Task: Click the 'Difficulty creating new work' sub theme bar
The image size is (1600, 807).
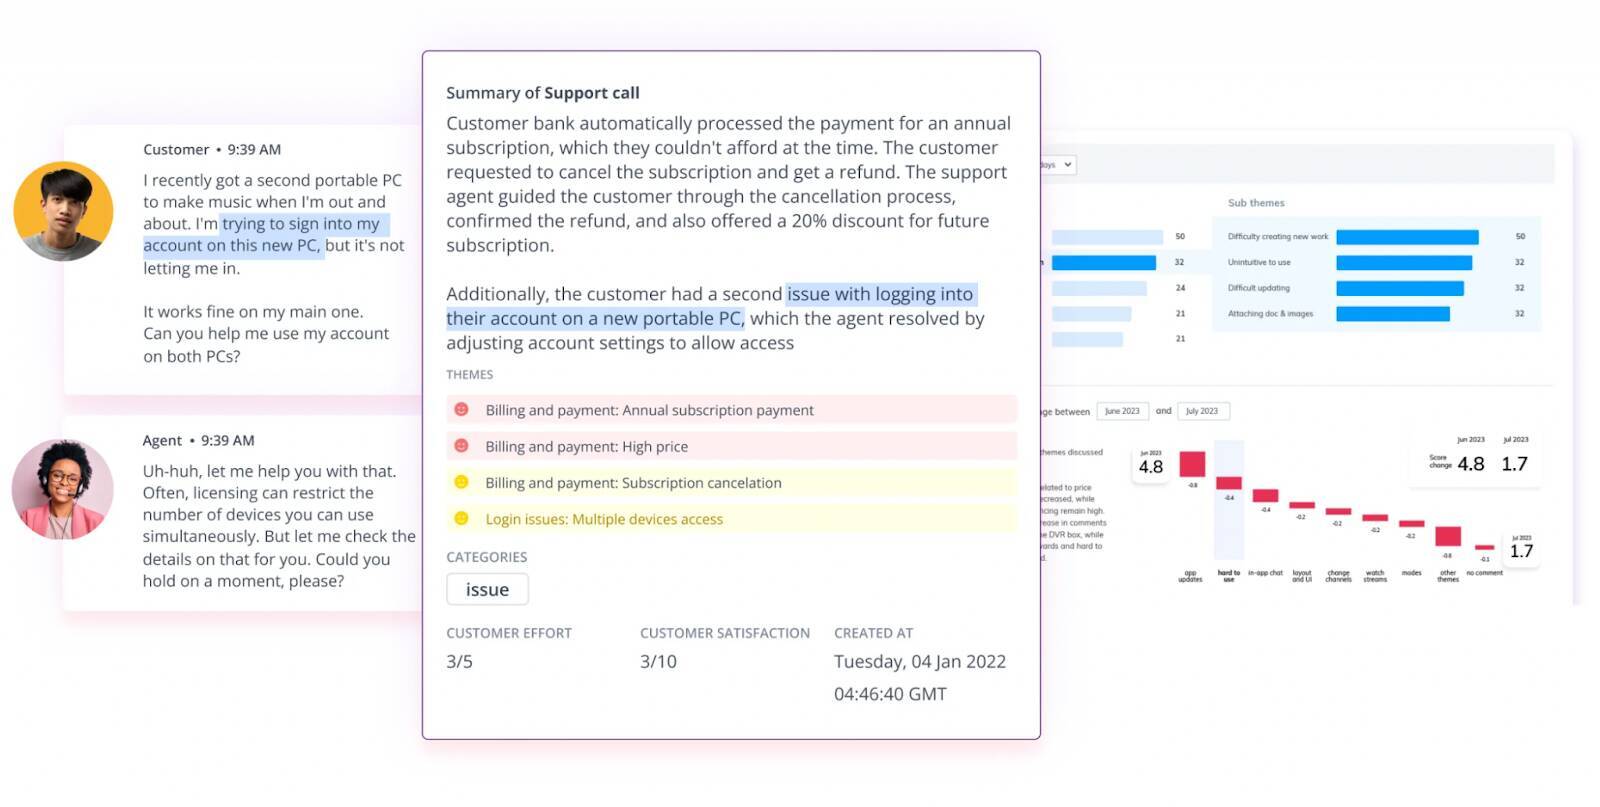Action: (x=1406, y=237)
